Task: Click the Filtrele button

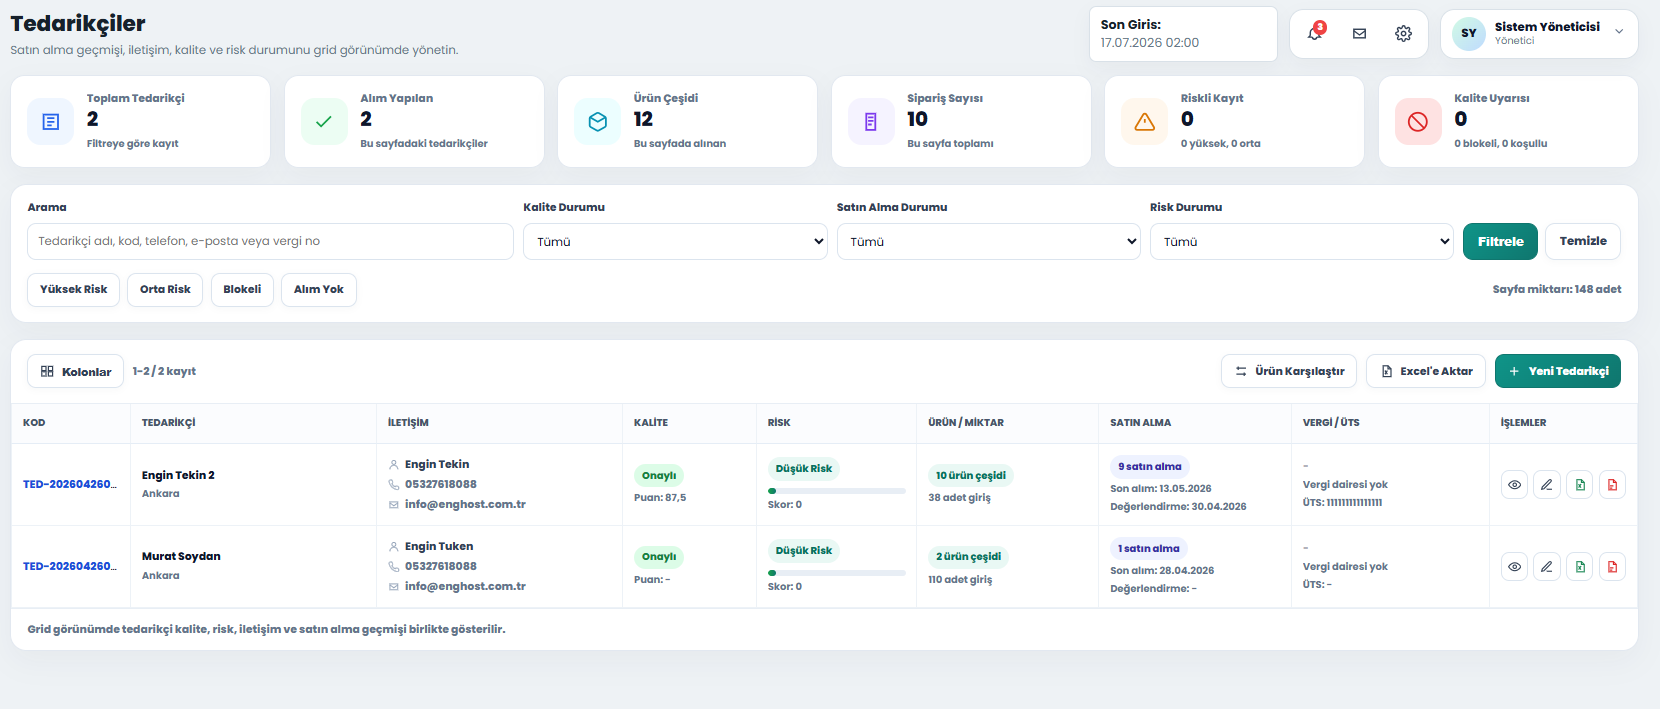Action: point(1500,241)
